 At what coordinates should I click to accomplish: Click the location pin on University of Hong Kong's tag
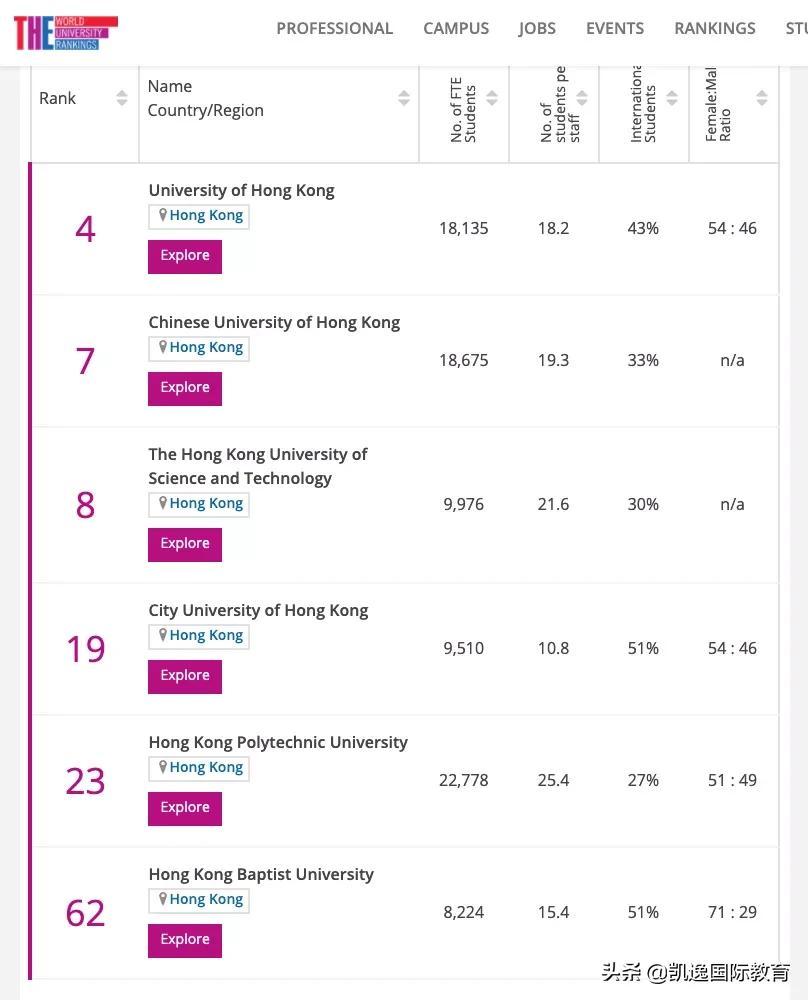pyautogui.click(x=161, y=215)
